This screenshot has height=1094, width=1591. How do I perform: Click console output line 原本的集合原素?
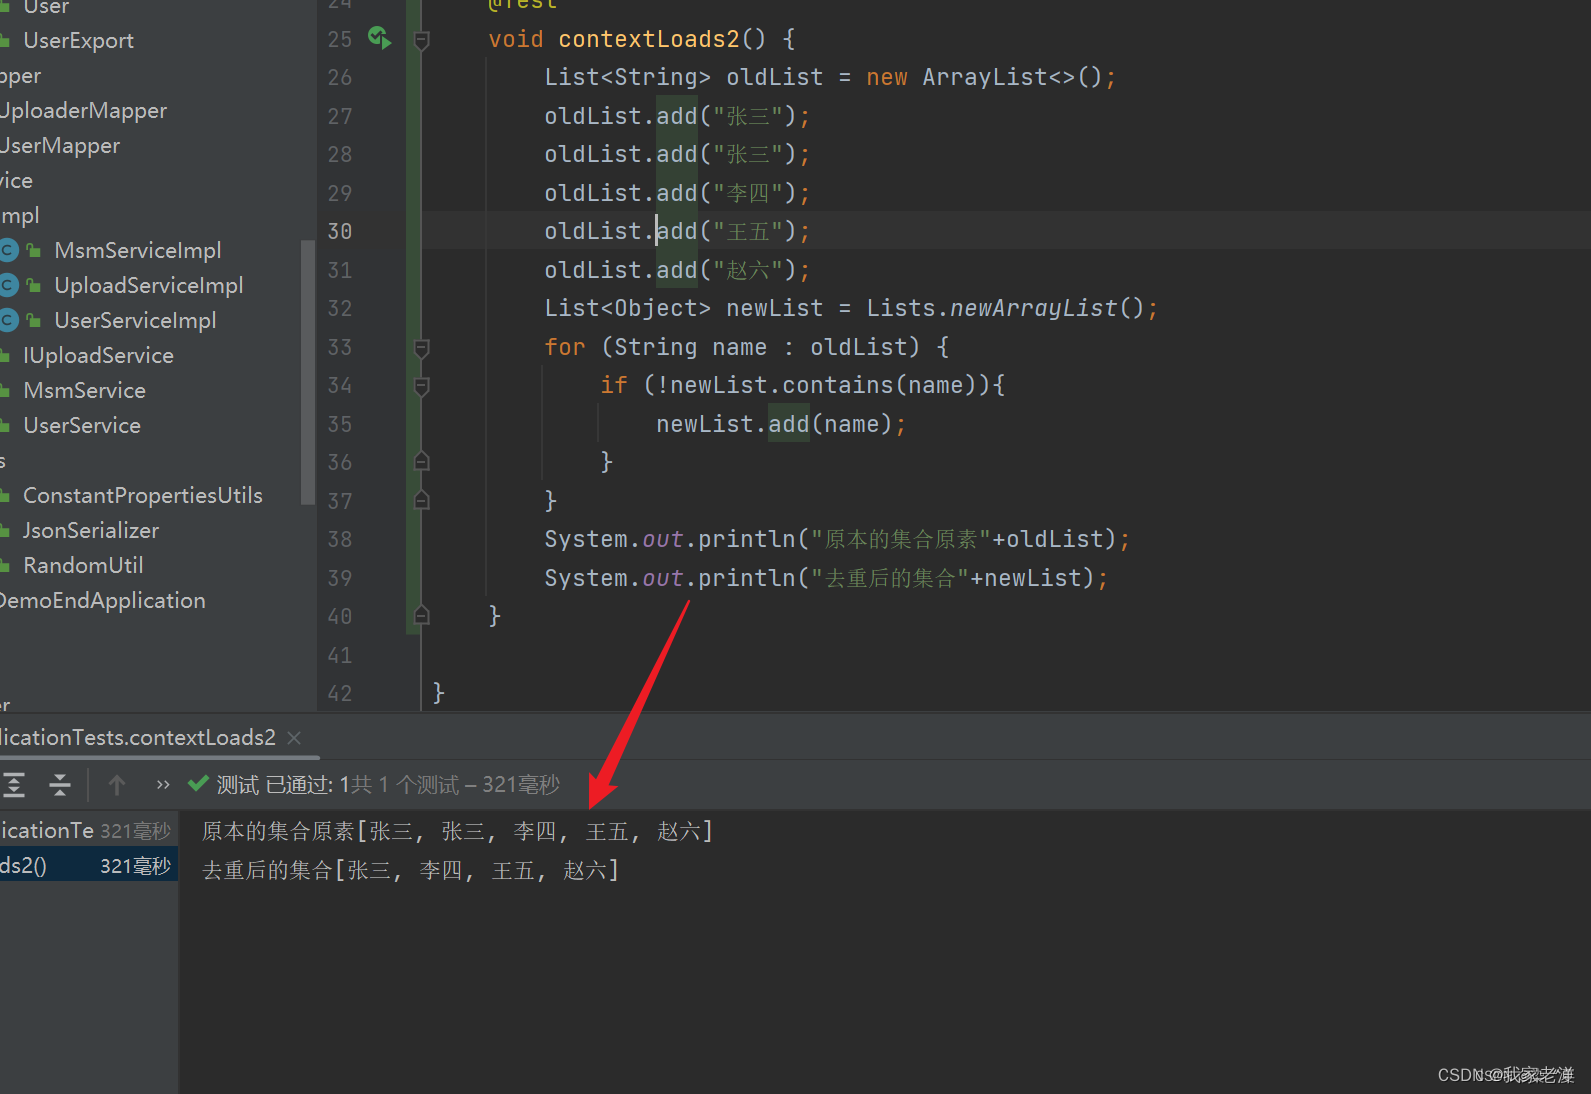(x=457, y=831)
